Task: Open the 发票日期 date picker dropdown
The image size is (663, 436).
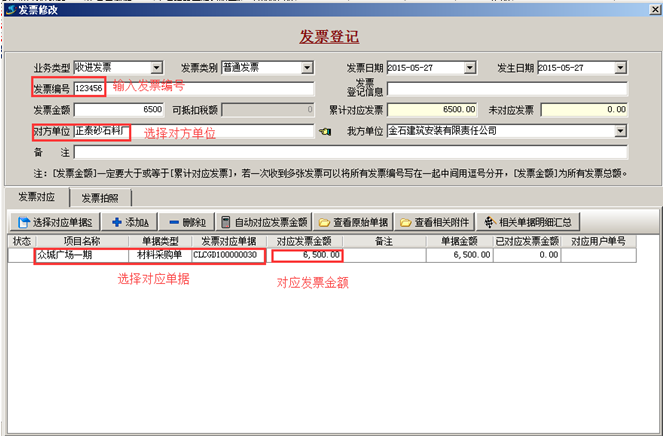Action: coord(472,68)
